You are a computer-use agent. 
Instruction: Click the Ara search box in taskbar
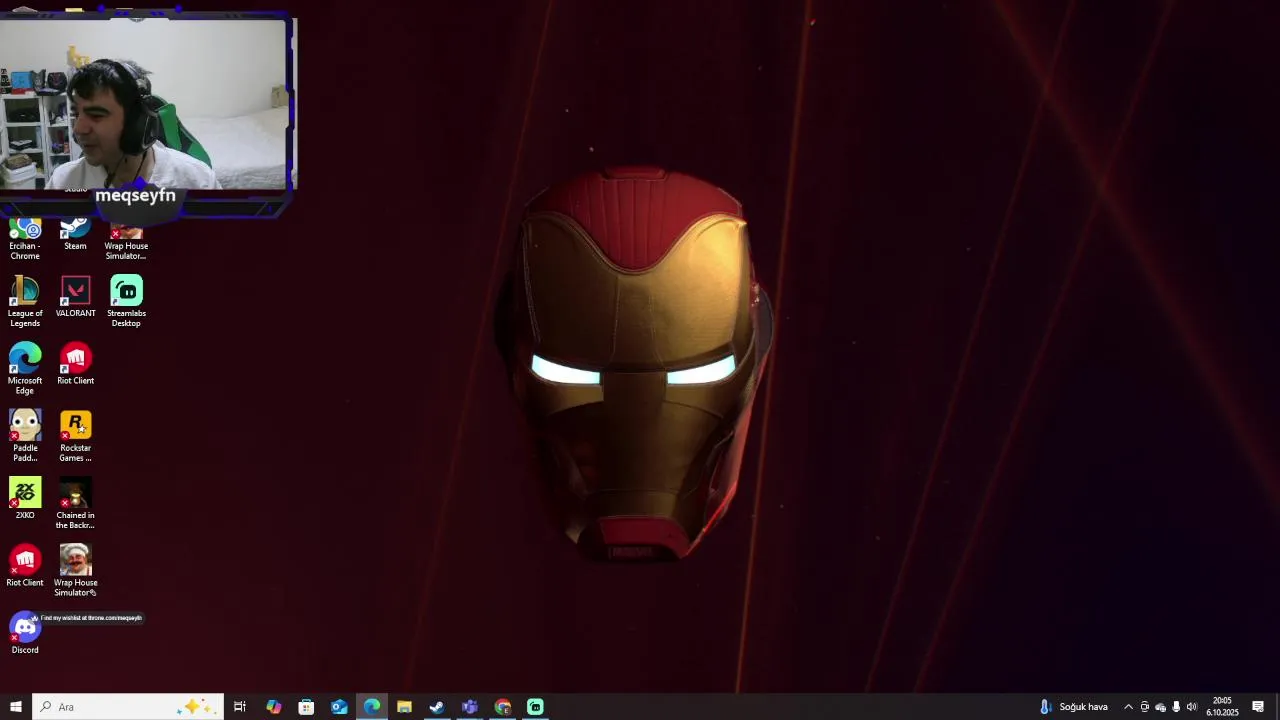(x=127, y=707)
